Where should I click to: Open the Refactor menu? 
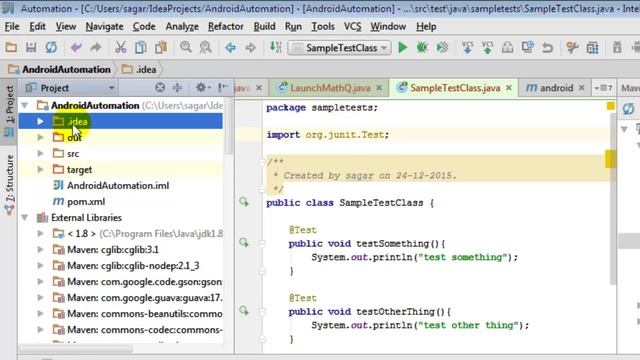point(226,27)
